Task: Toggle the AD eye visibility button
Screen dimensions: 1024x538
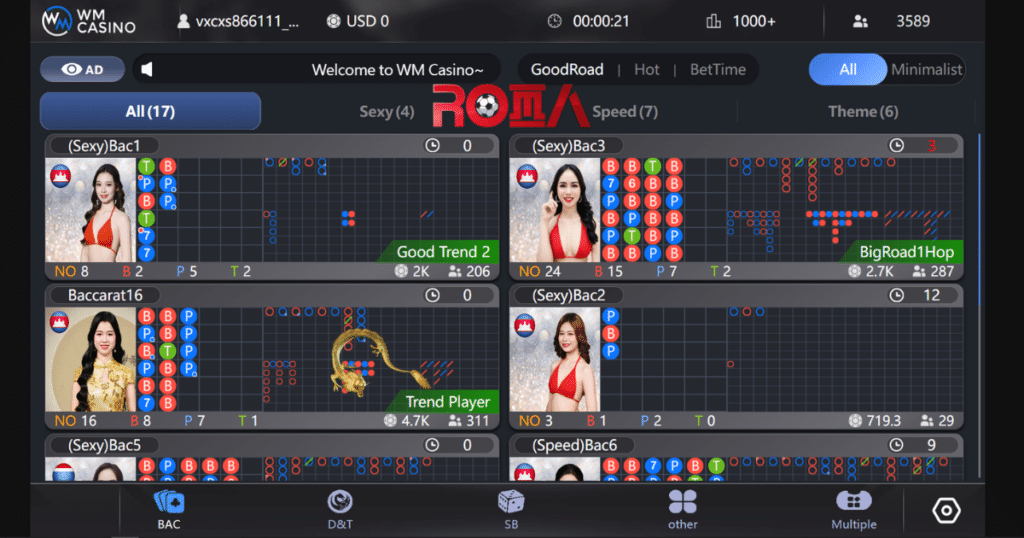Action: point(82,69)
